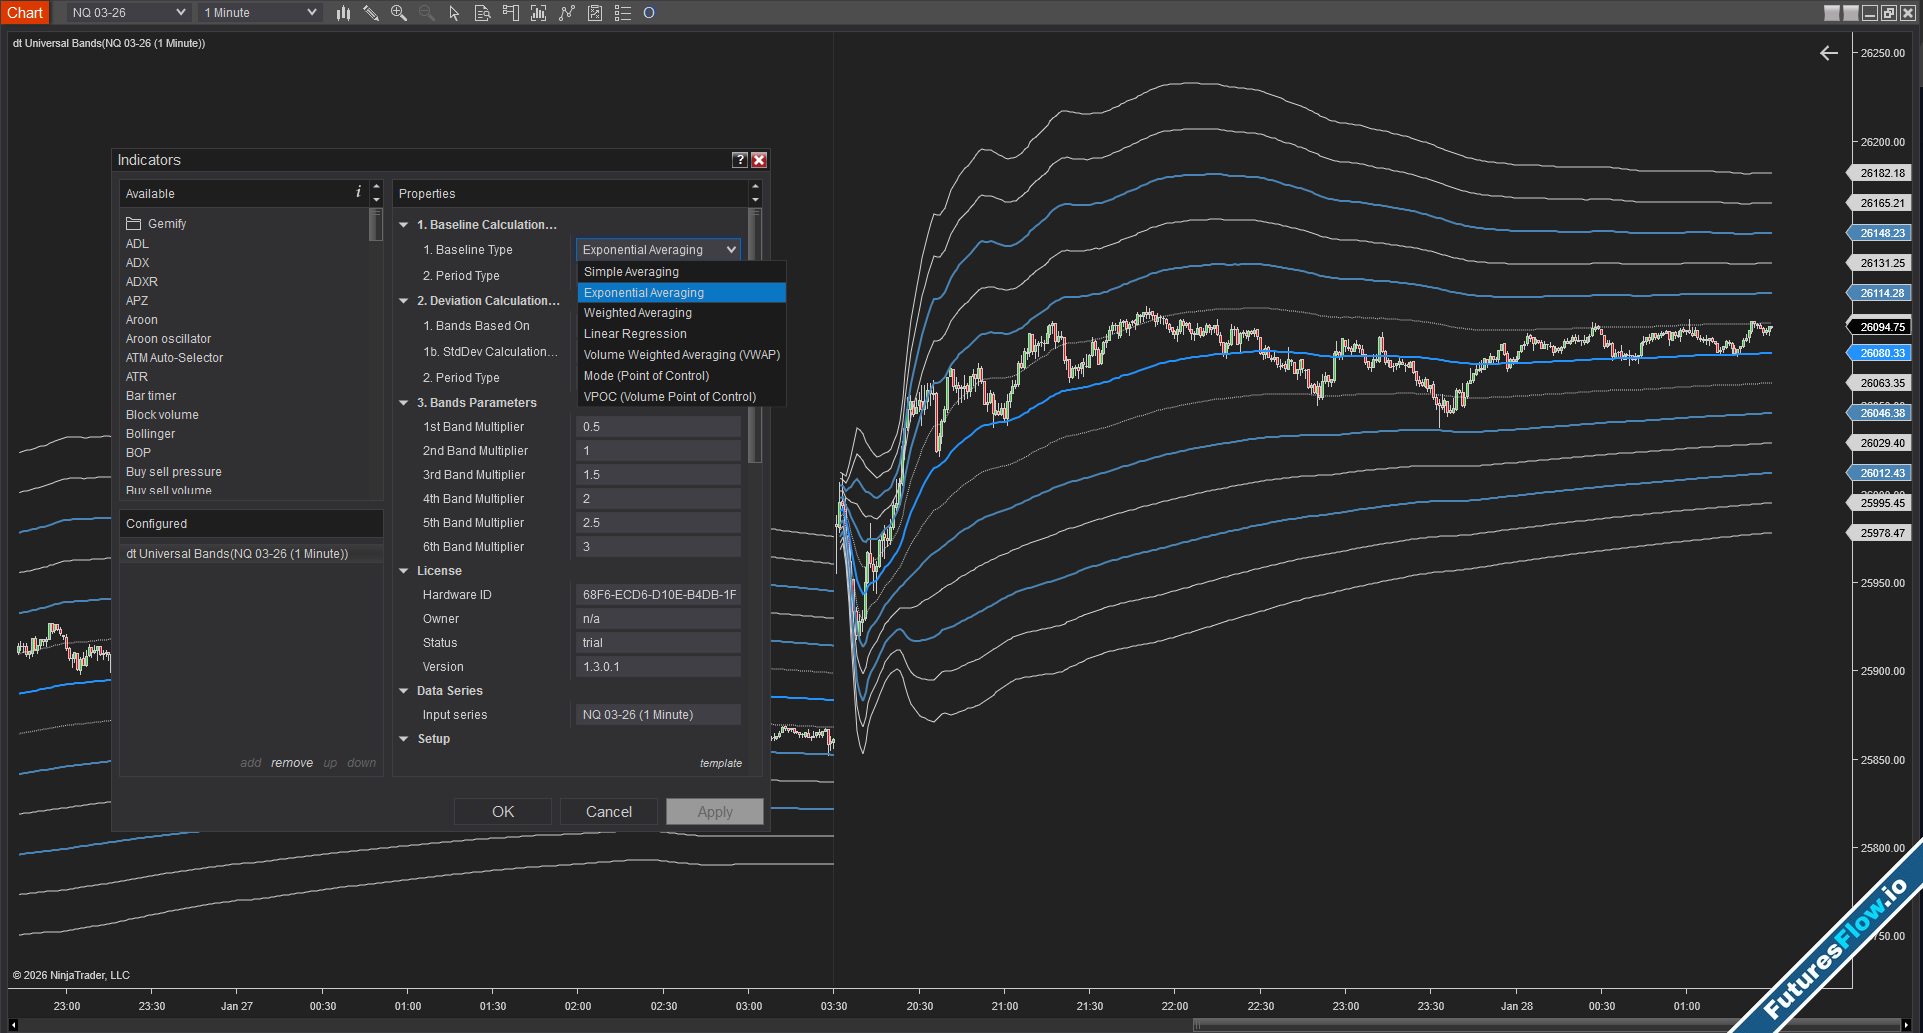Choose Volume Weighted Averaging (VWAP) option
The height and width of the screenshot is (1033, 1923).
681,355
